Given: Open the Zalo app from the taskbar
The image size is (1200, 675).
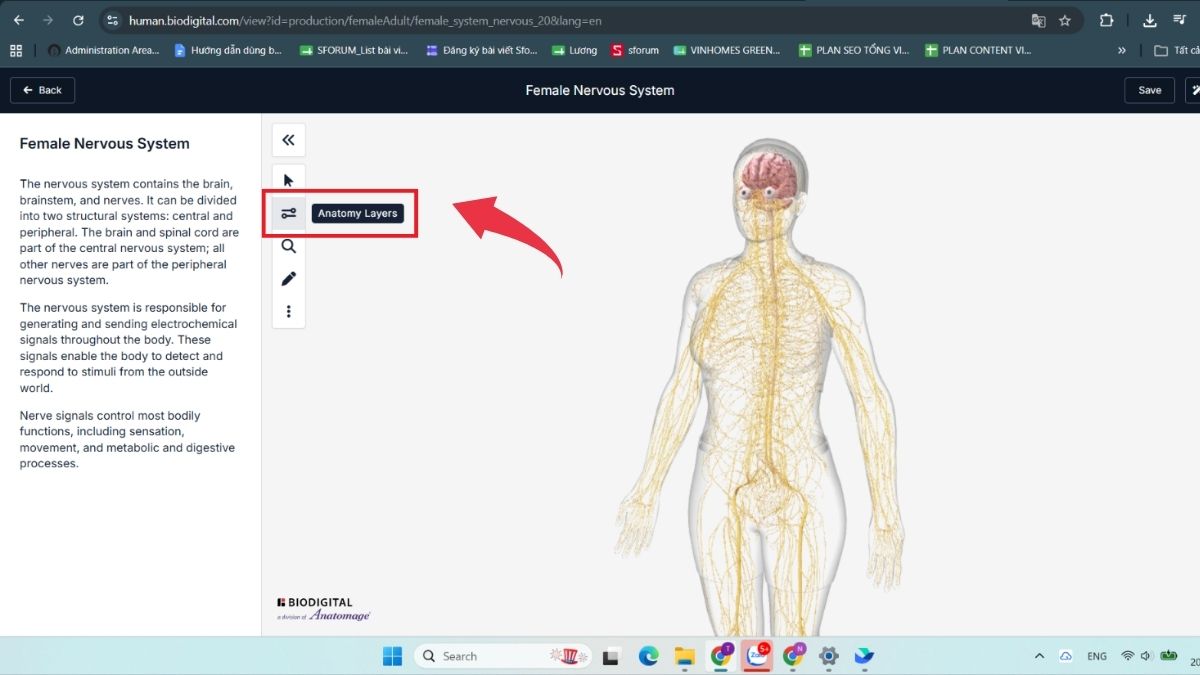Looking at the screenshot, I should 756,656.
